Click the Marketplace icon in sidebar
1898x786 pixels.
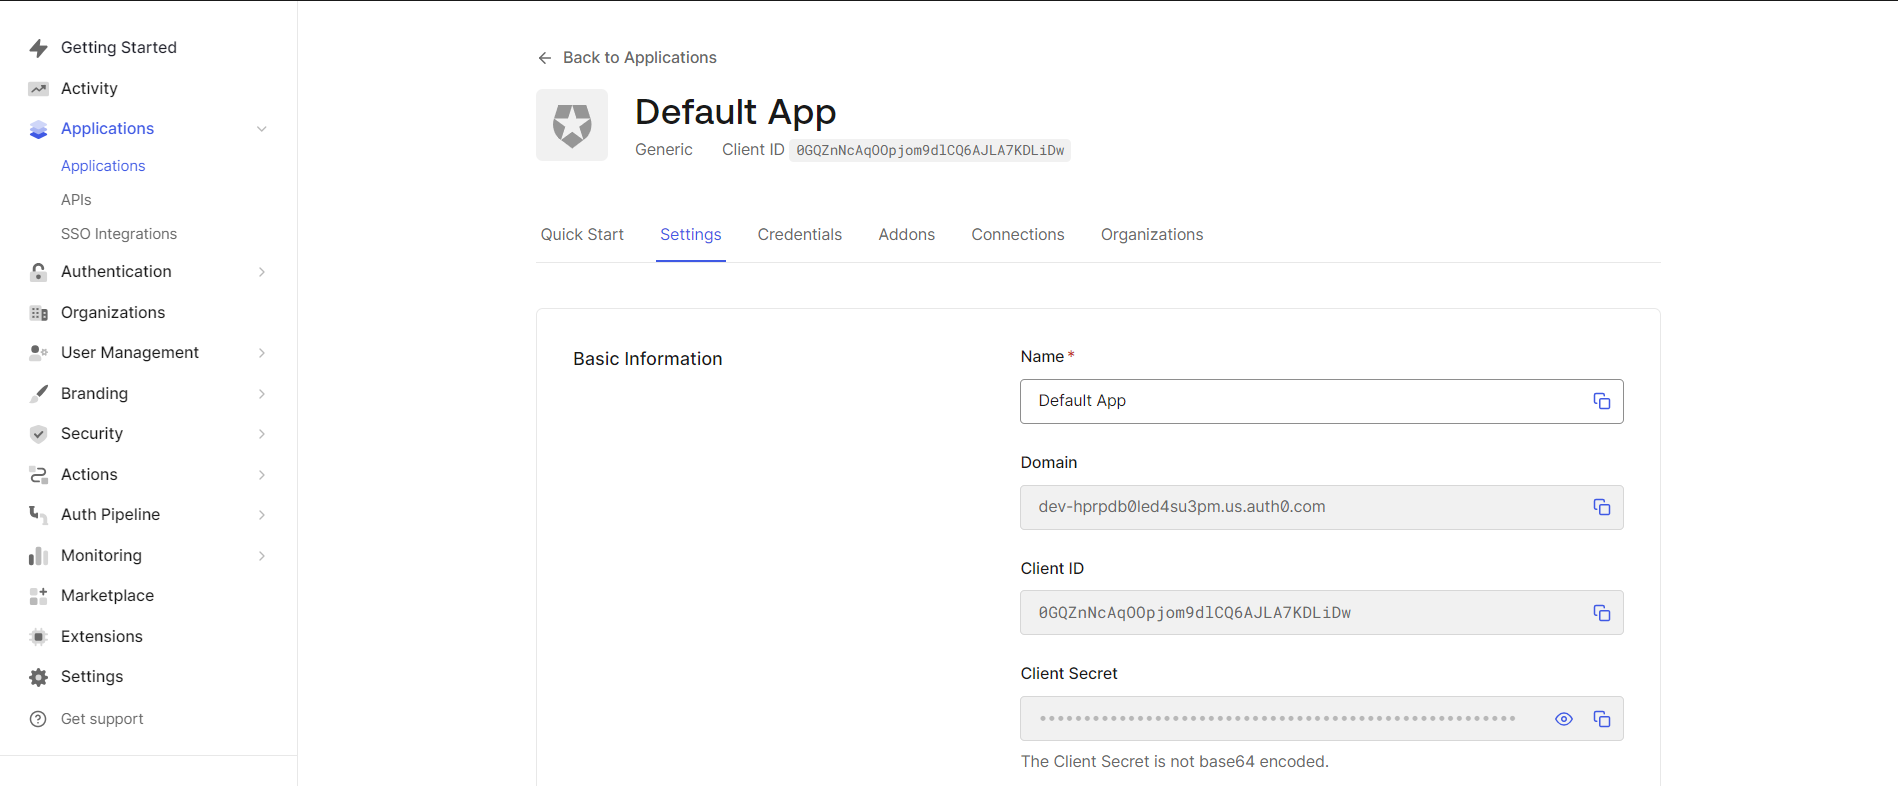pyautogui.click(x=39, y=596)
